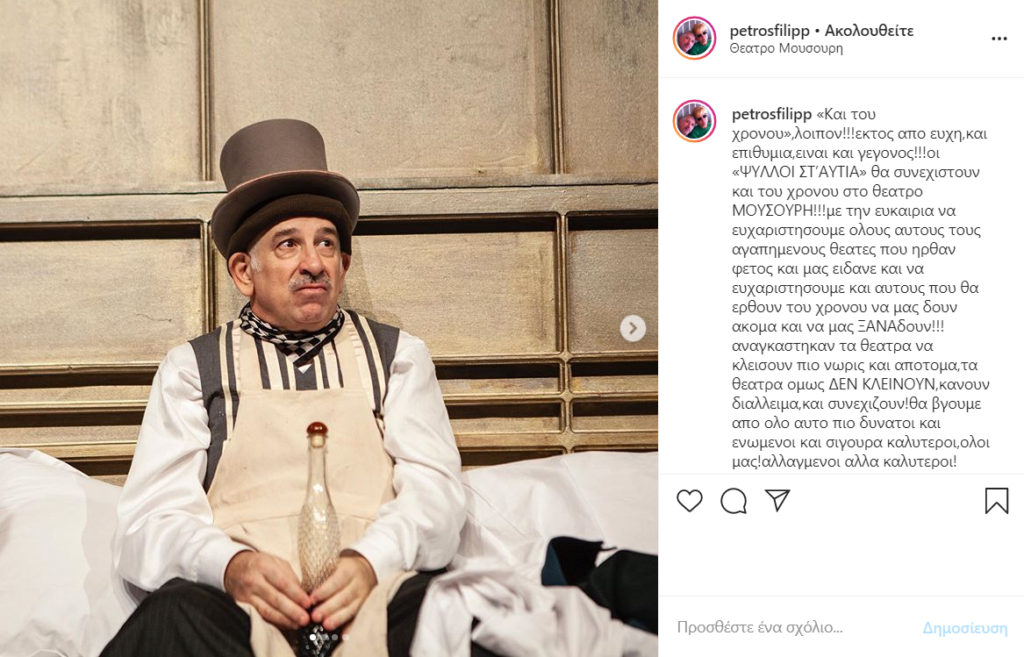Image resolution: width=1024 pixels, height=657 pixels.
Task: Like the post with the heart icon
Action: pyautogui.click(x=690, y=501)
